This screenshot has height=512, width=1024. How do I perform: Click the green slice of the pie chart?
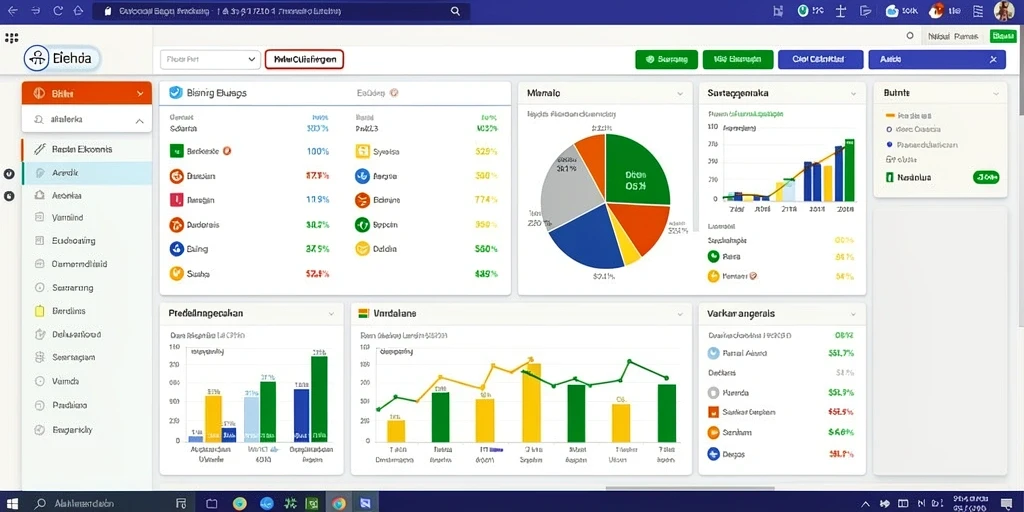point(635,171)
